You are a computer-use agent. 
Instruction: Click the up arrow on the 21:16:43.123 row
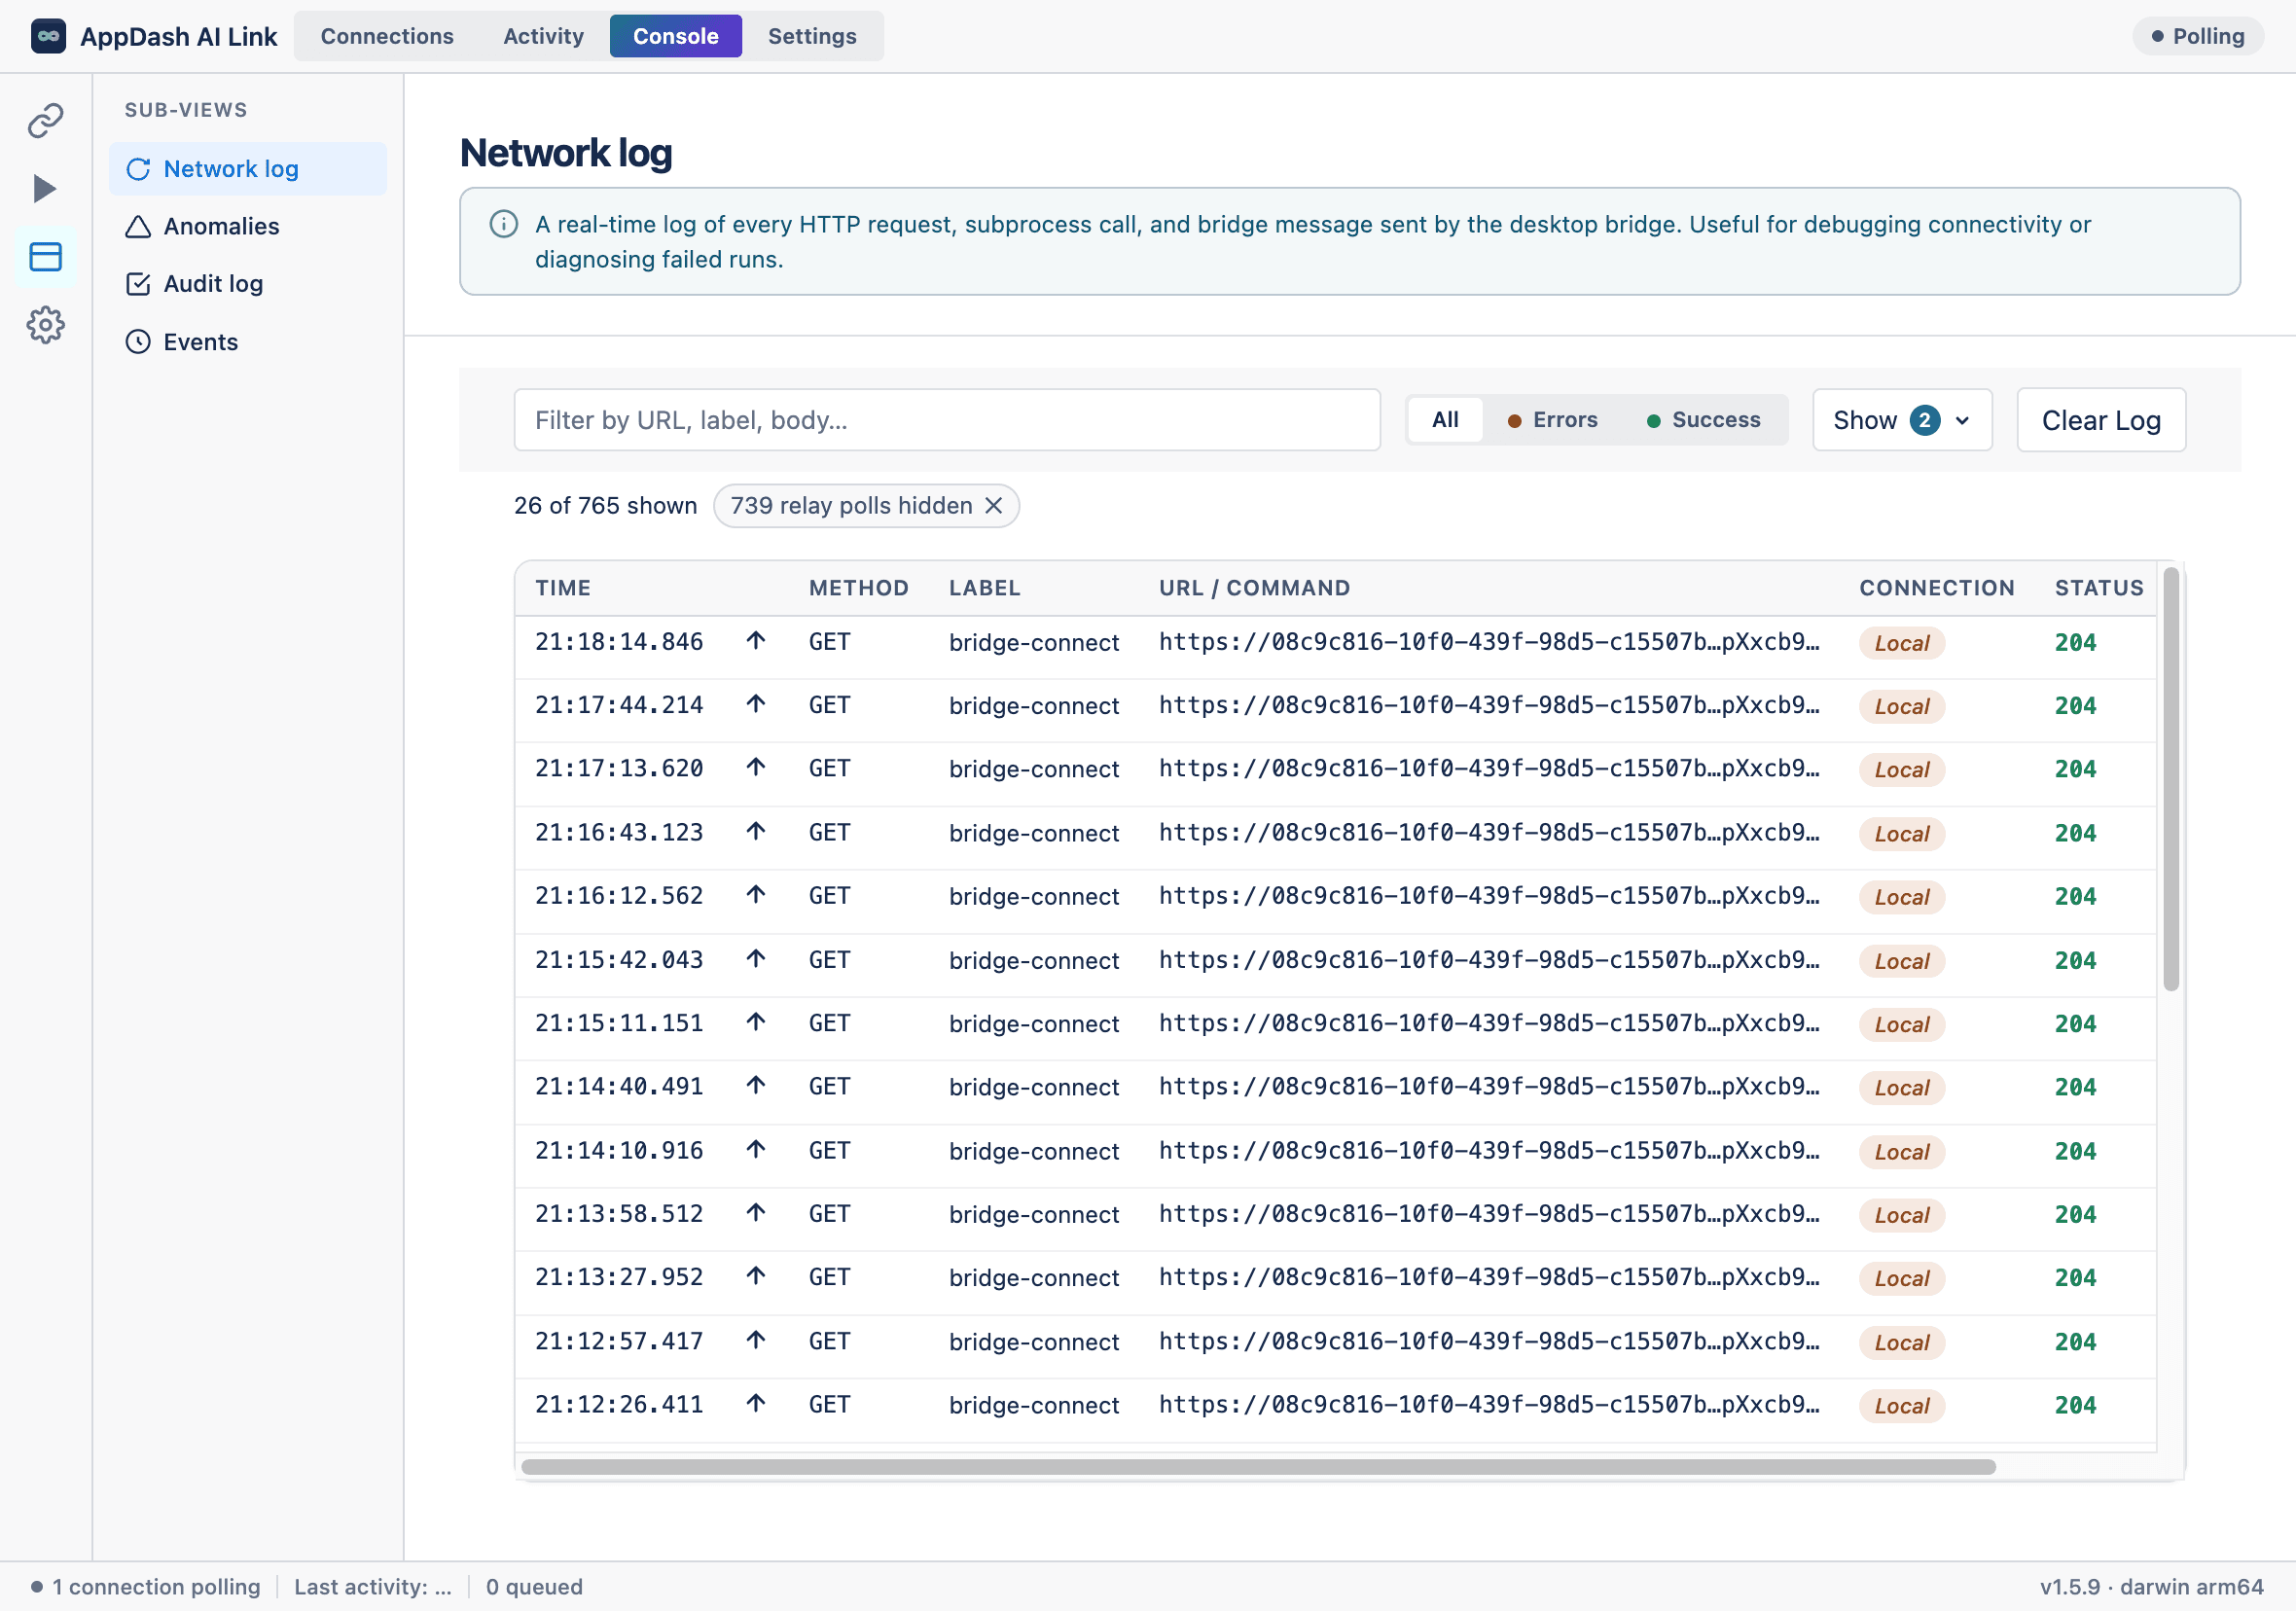tap(756, 832)
